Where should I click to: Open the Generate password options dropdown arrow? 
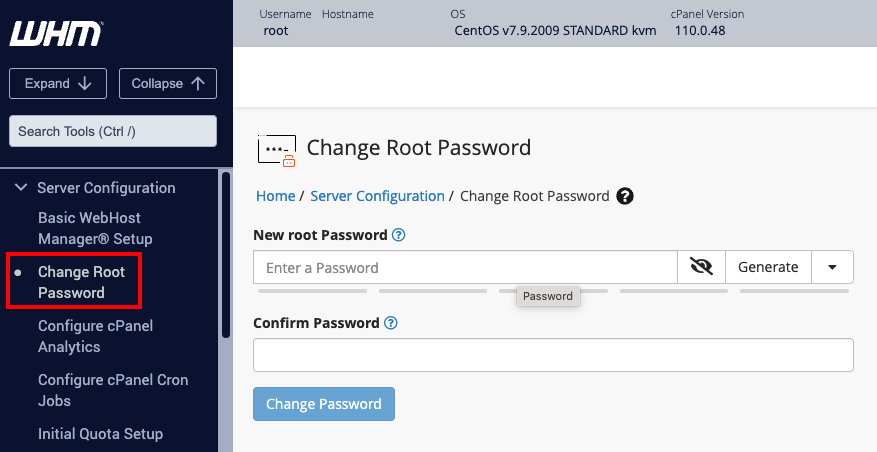(832, 267)
